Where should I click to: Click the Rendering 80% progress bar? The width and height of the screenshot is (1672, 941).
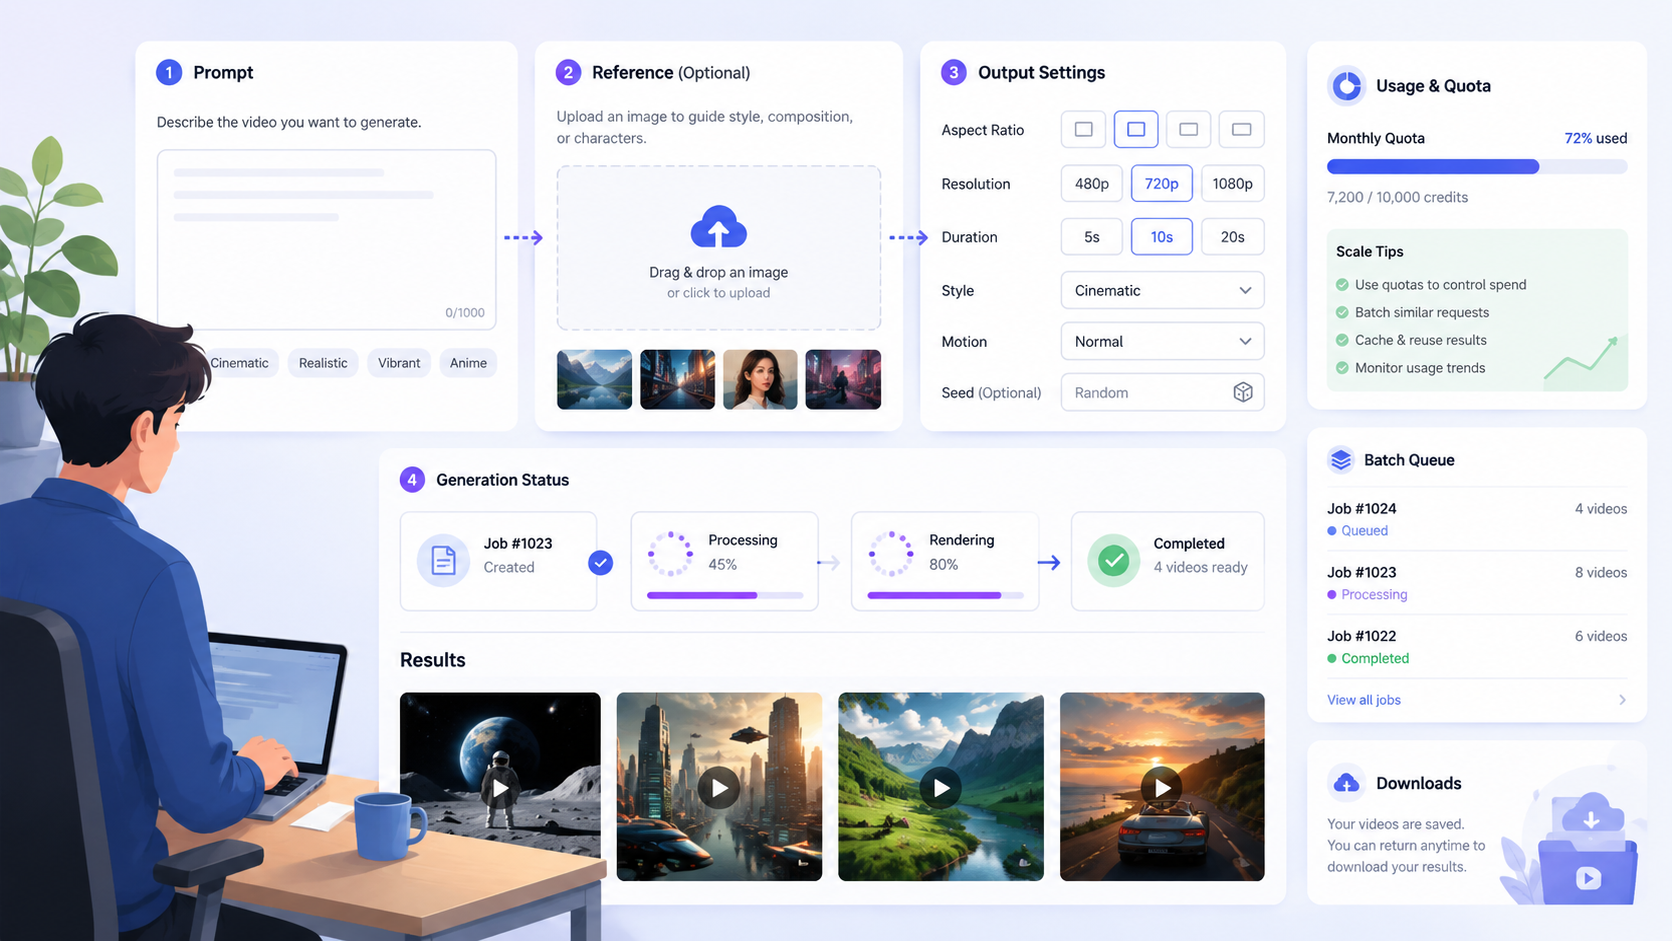click(x=945, y=595)
